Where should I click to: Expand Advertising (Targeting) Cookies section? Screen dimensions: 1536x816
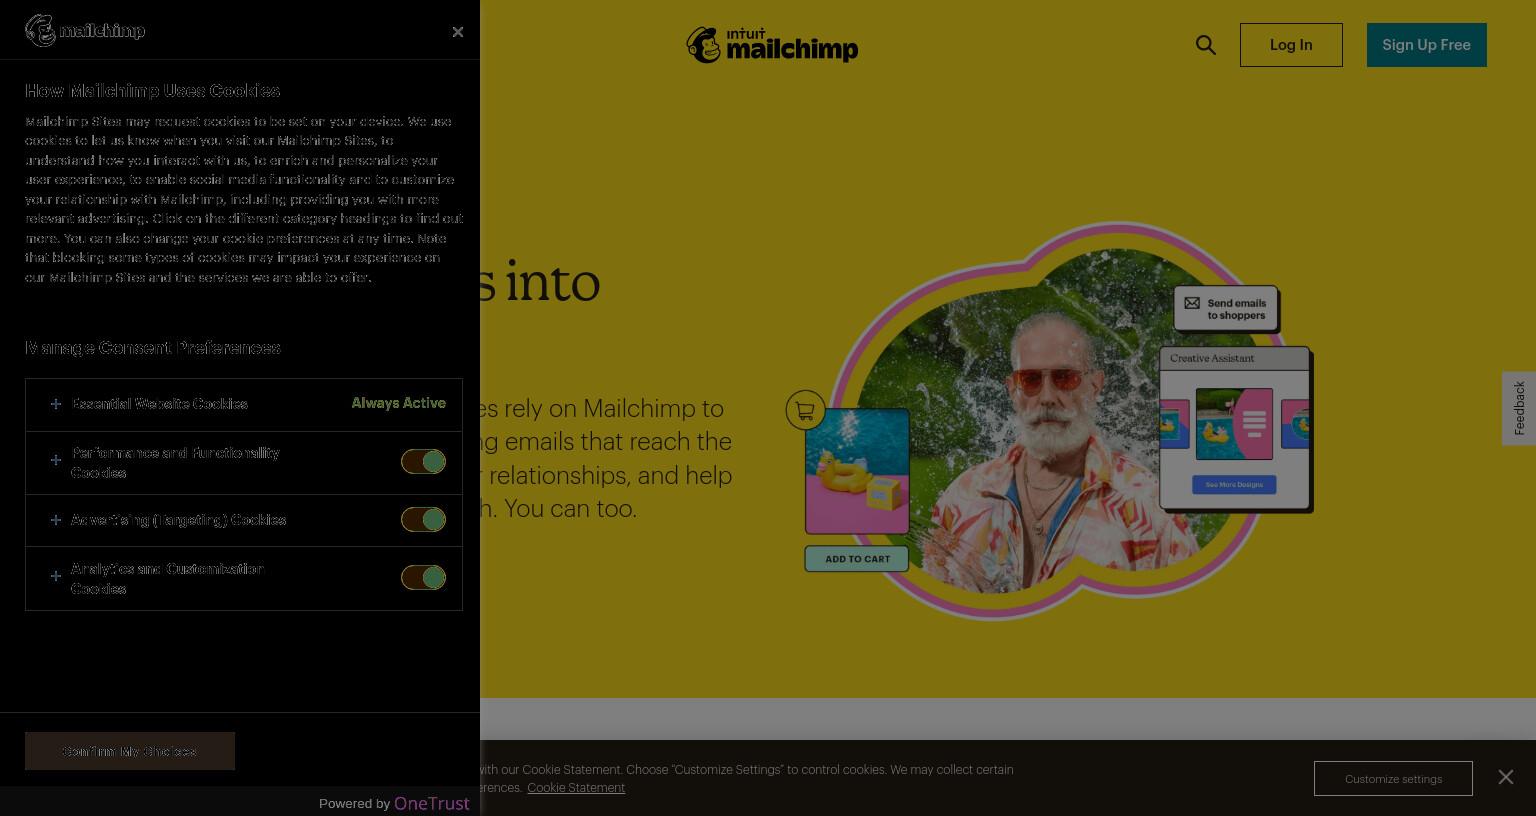[x=56, y=520]
